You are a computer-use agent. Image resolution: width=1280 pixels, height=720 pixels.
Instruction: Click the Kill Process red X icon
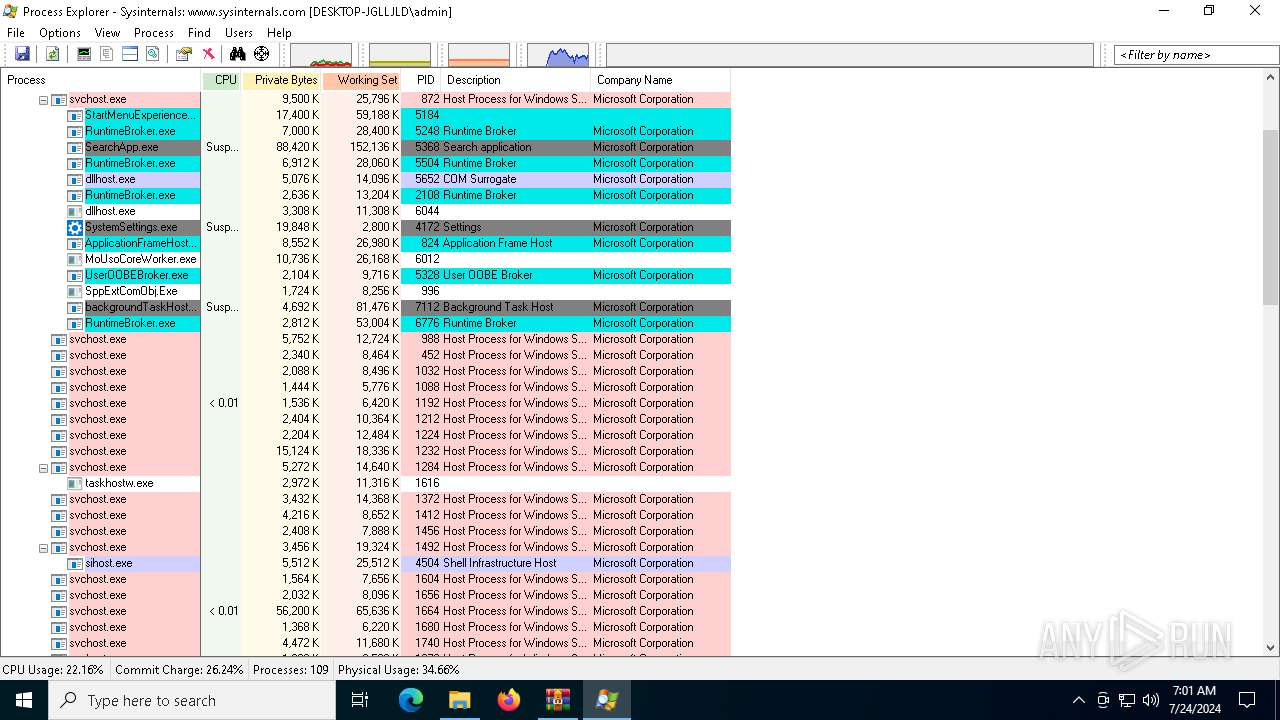click(208, 54)
